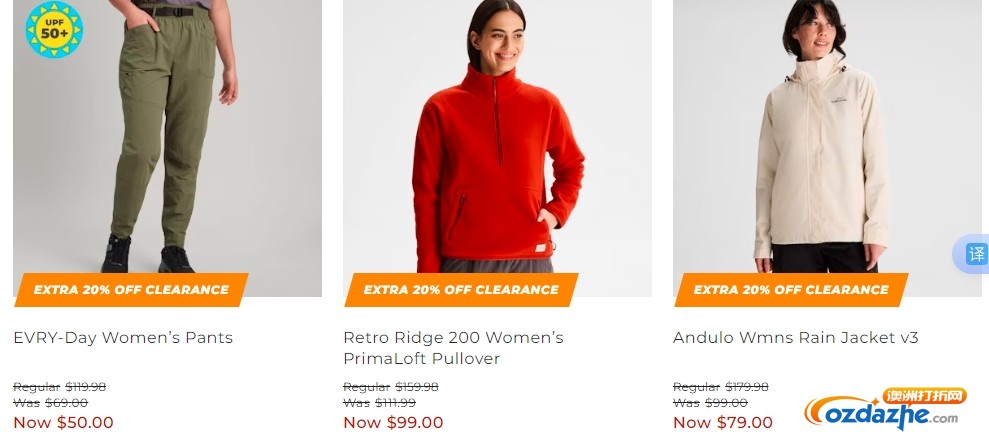
Task: Click the clearance banner on rain jacket
Action: coord(791,290)
